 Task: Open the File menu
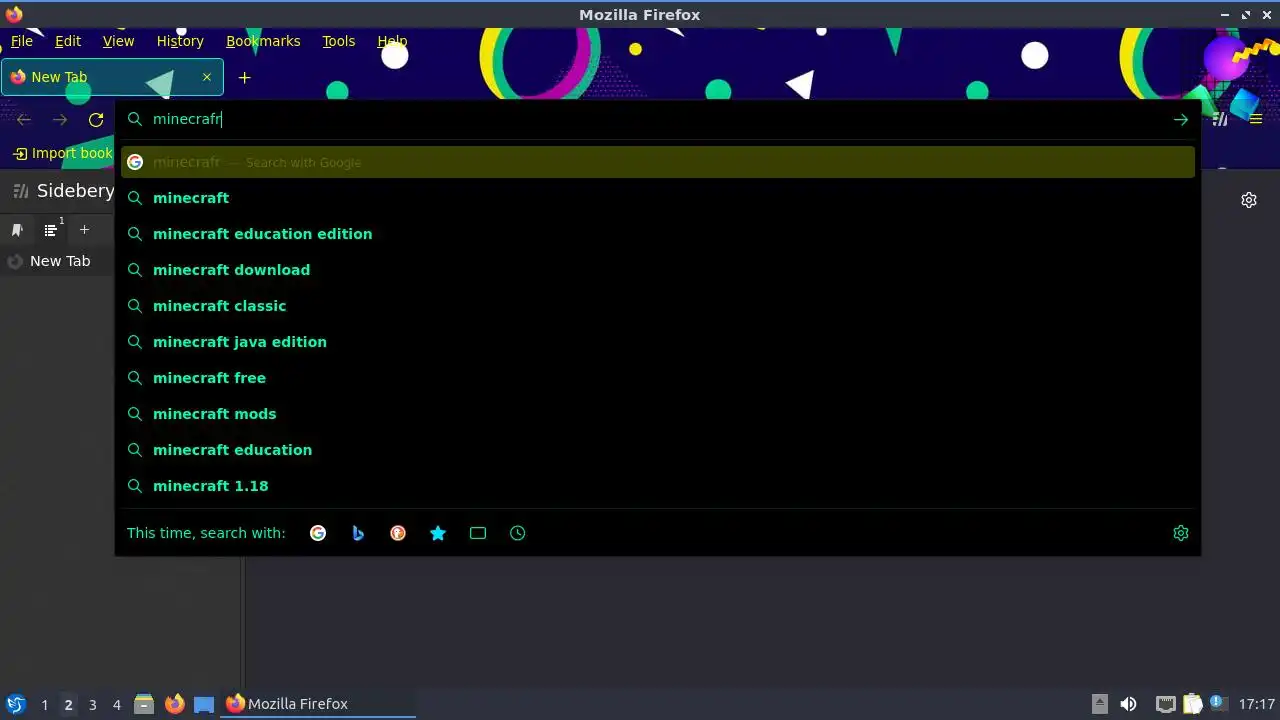(22, 41)
